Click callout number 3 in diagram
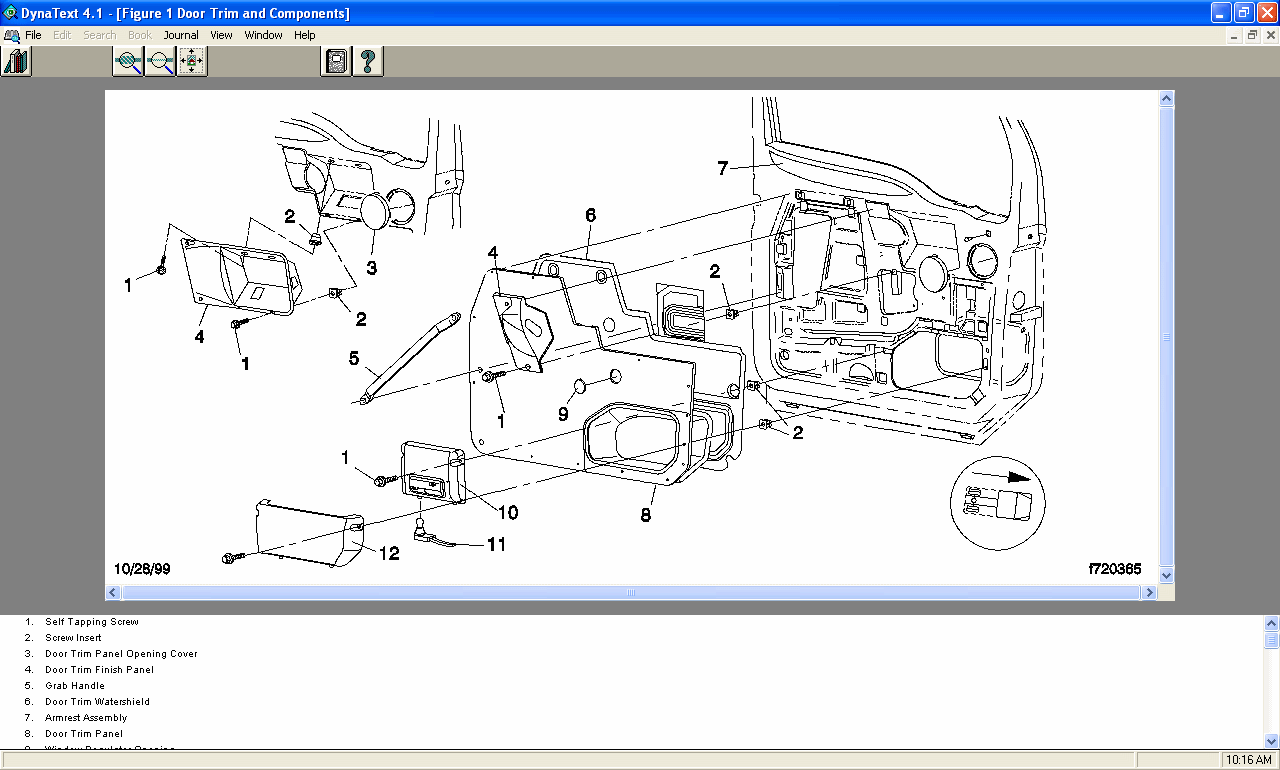Image resolution: width=1280 pixels, height=770 pixels. tap(371, 267)
